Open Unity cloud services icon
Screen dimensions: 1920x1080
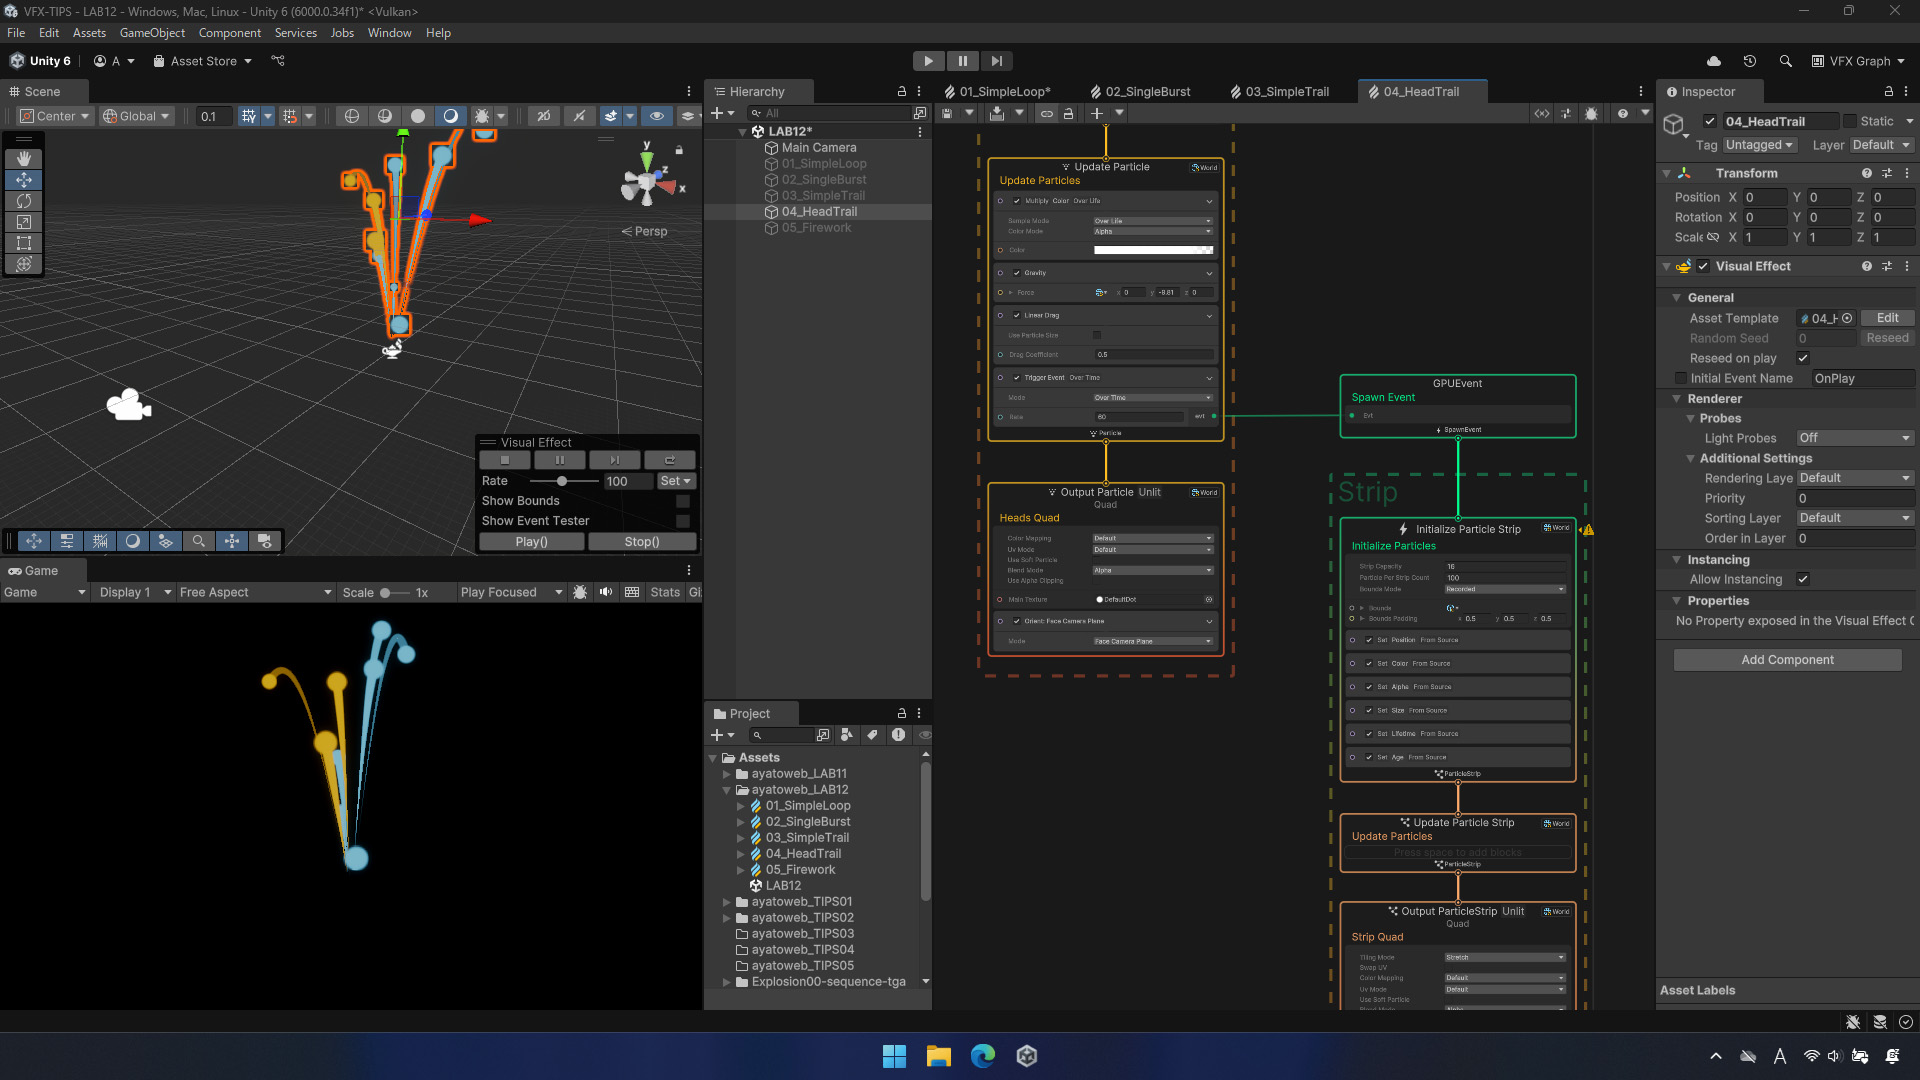point(1714,61)
